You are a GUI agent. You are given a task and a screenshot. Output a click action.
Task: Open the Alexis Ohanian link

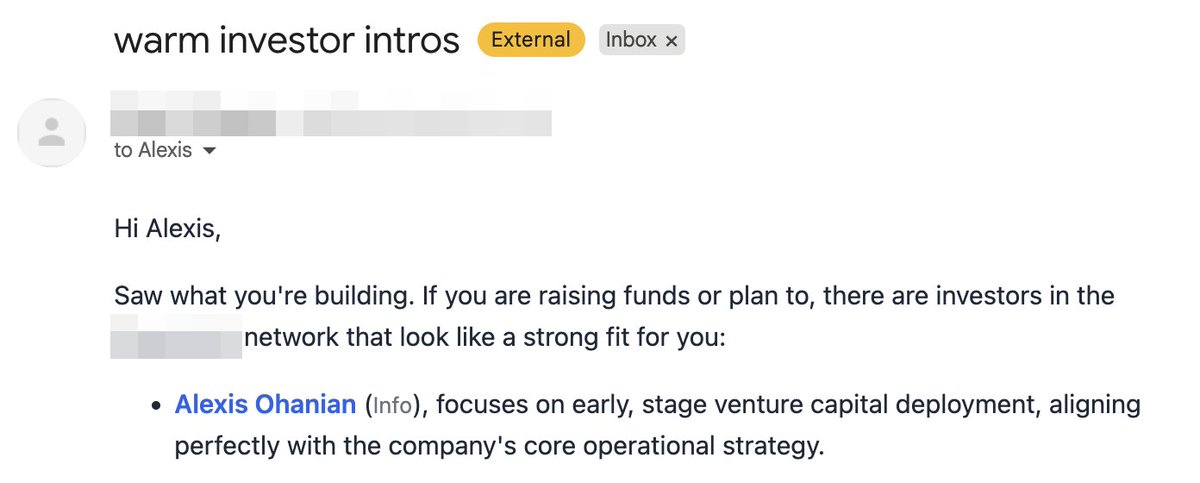pos(265,405)
